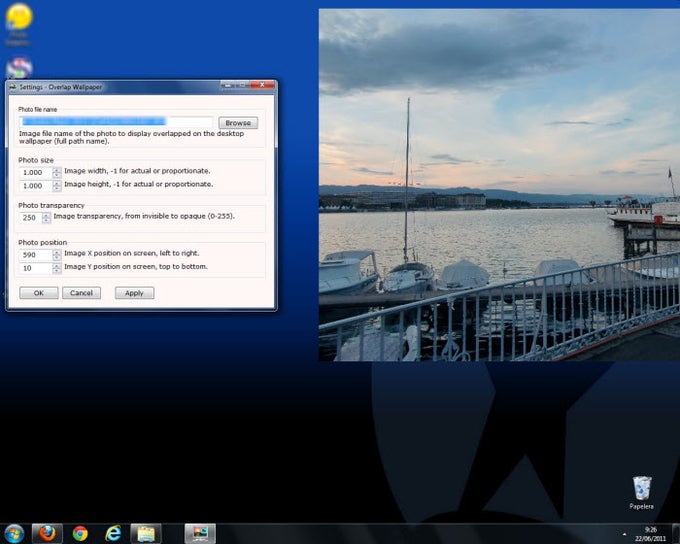Cancel the Overlap Wallpaper settings dialog

click(82, 293)
